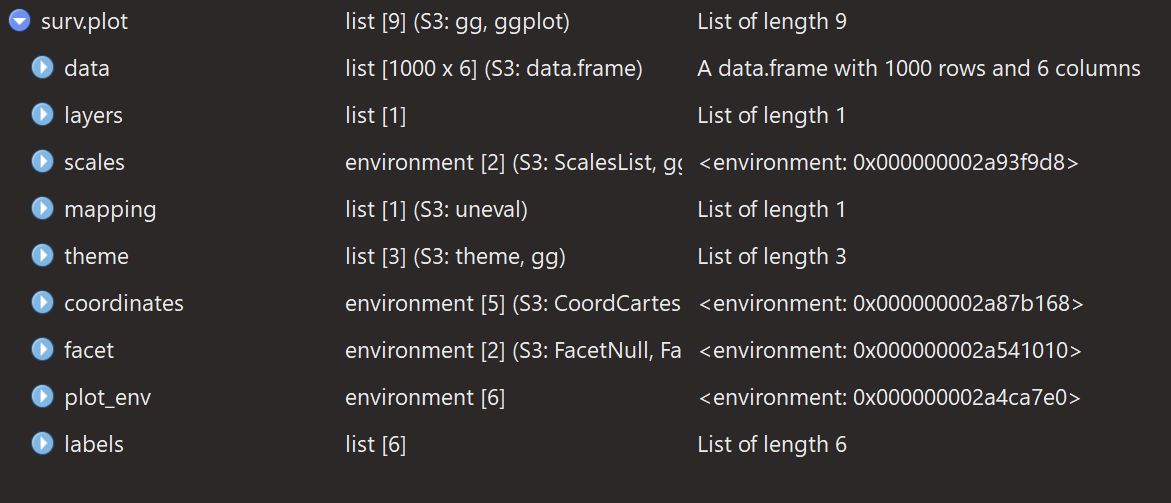Viewport: 1171px width, 503px height.
Task: Collapse the surv.plot object tree
Action: click(x=18, y=21)
